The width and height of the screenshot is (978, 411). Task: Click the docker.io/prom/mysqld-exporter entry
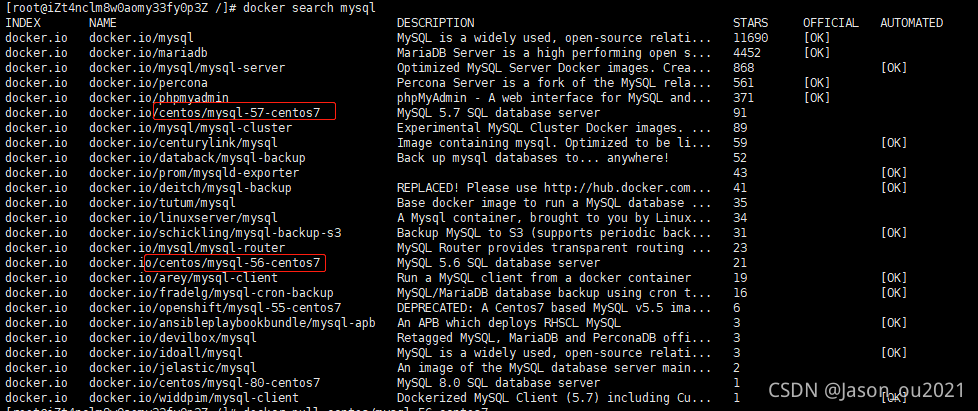[194, 173]
